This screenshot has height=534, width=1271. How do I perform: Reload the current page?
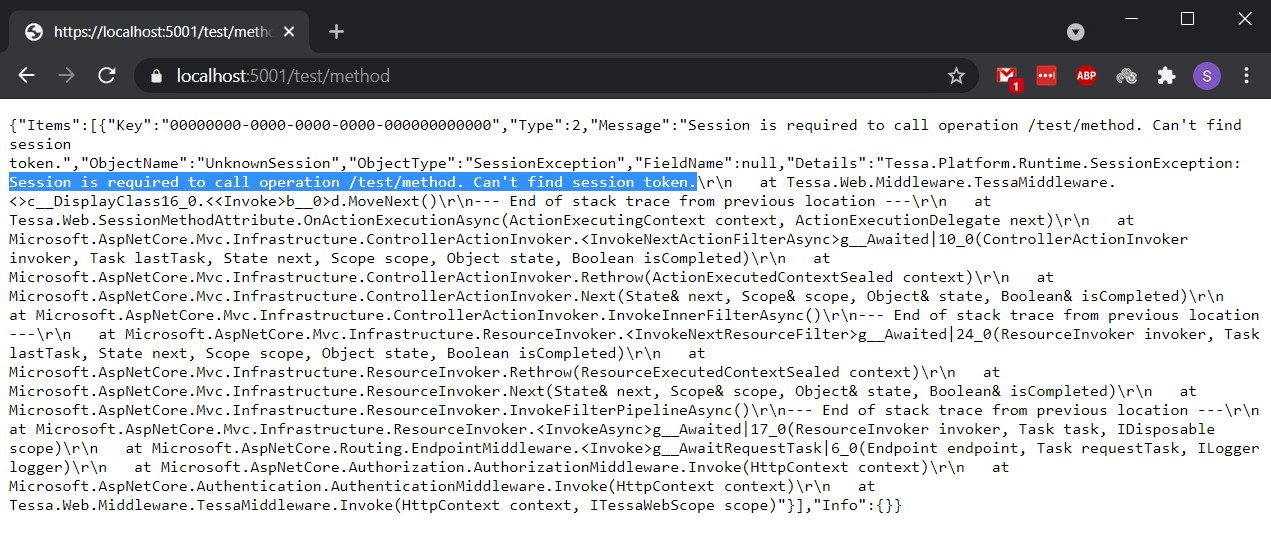pyautogui.click(x=106, y=76)
